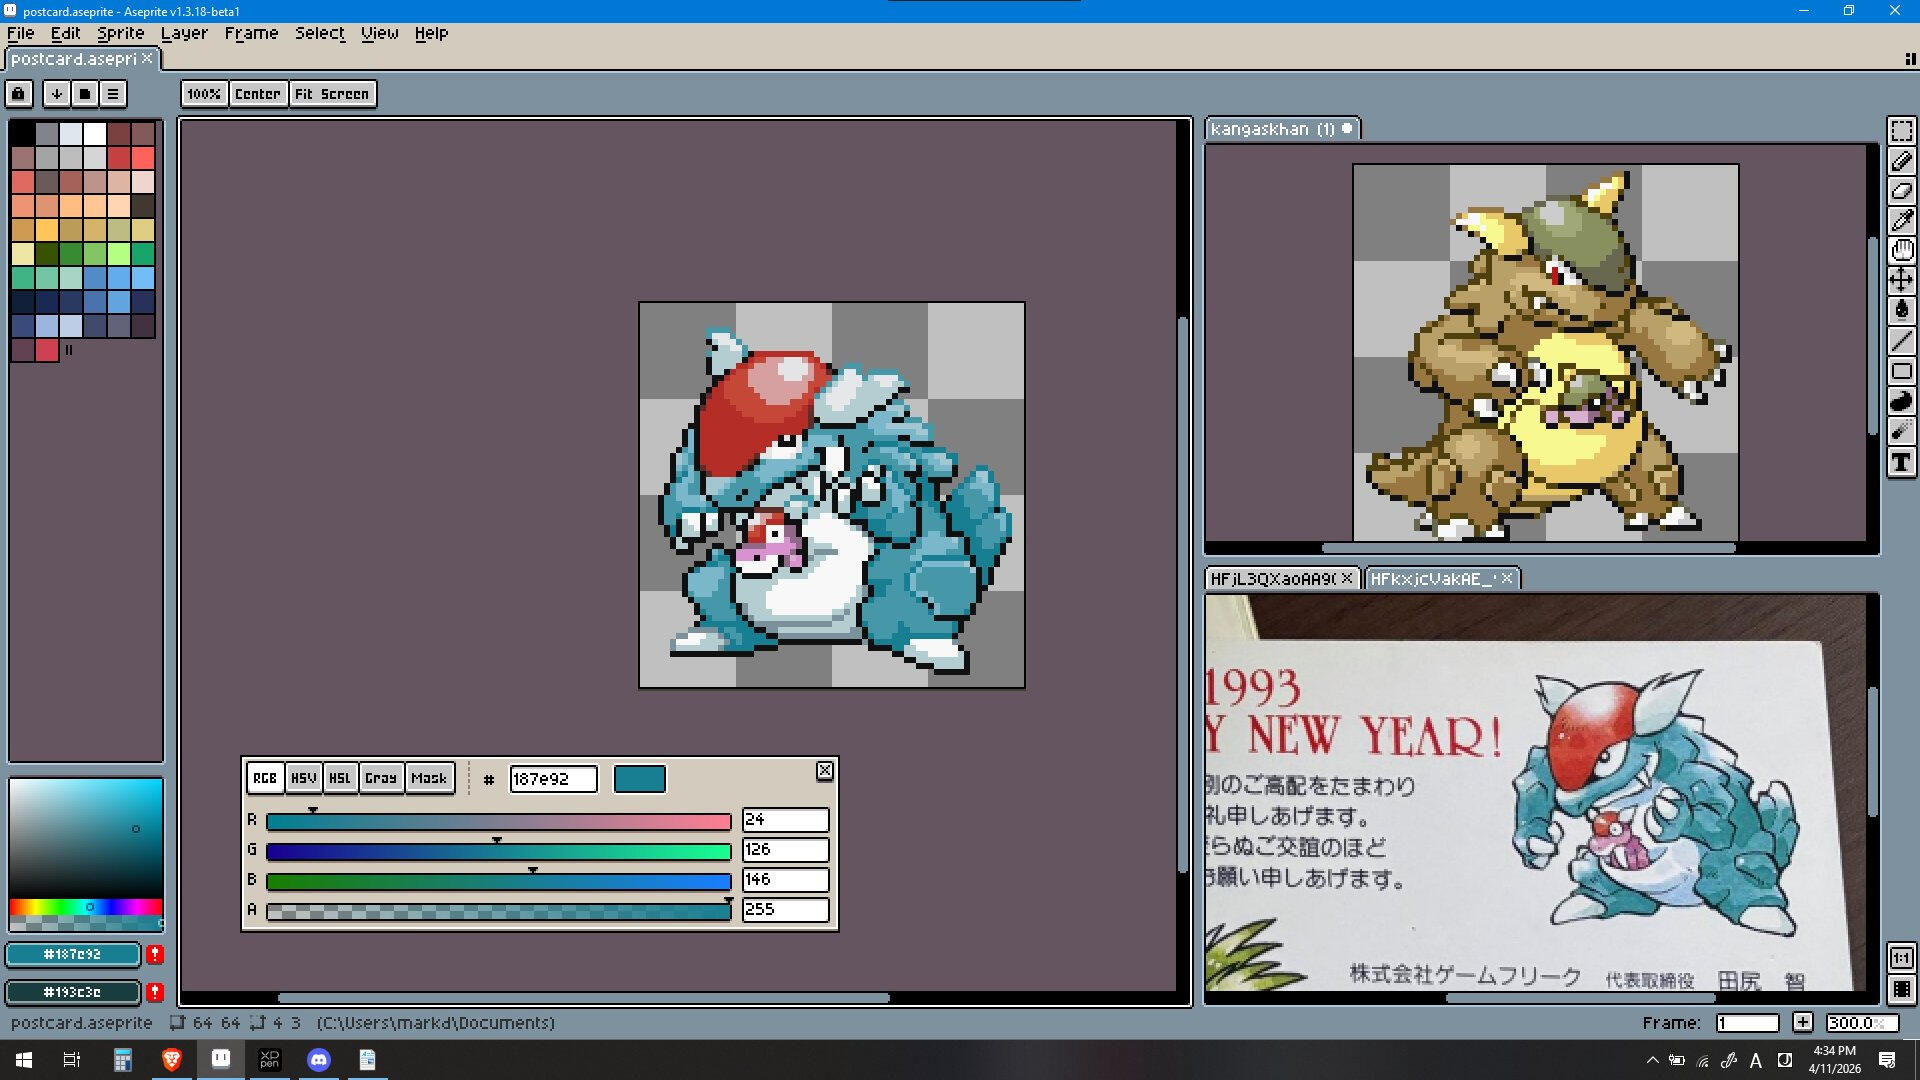Click the foreground color #187e92 button

[73, 955]
